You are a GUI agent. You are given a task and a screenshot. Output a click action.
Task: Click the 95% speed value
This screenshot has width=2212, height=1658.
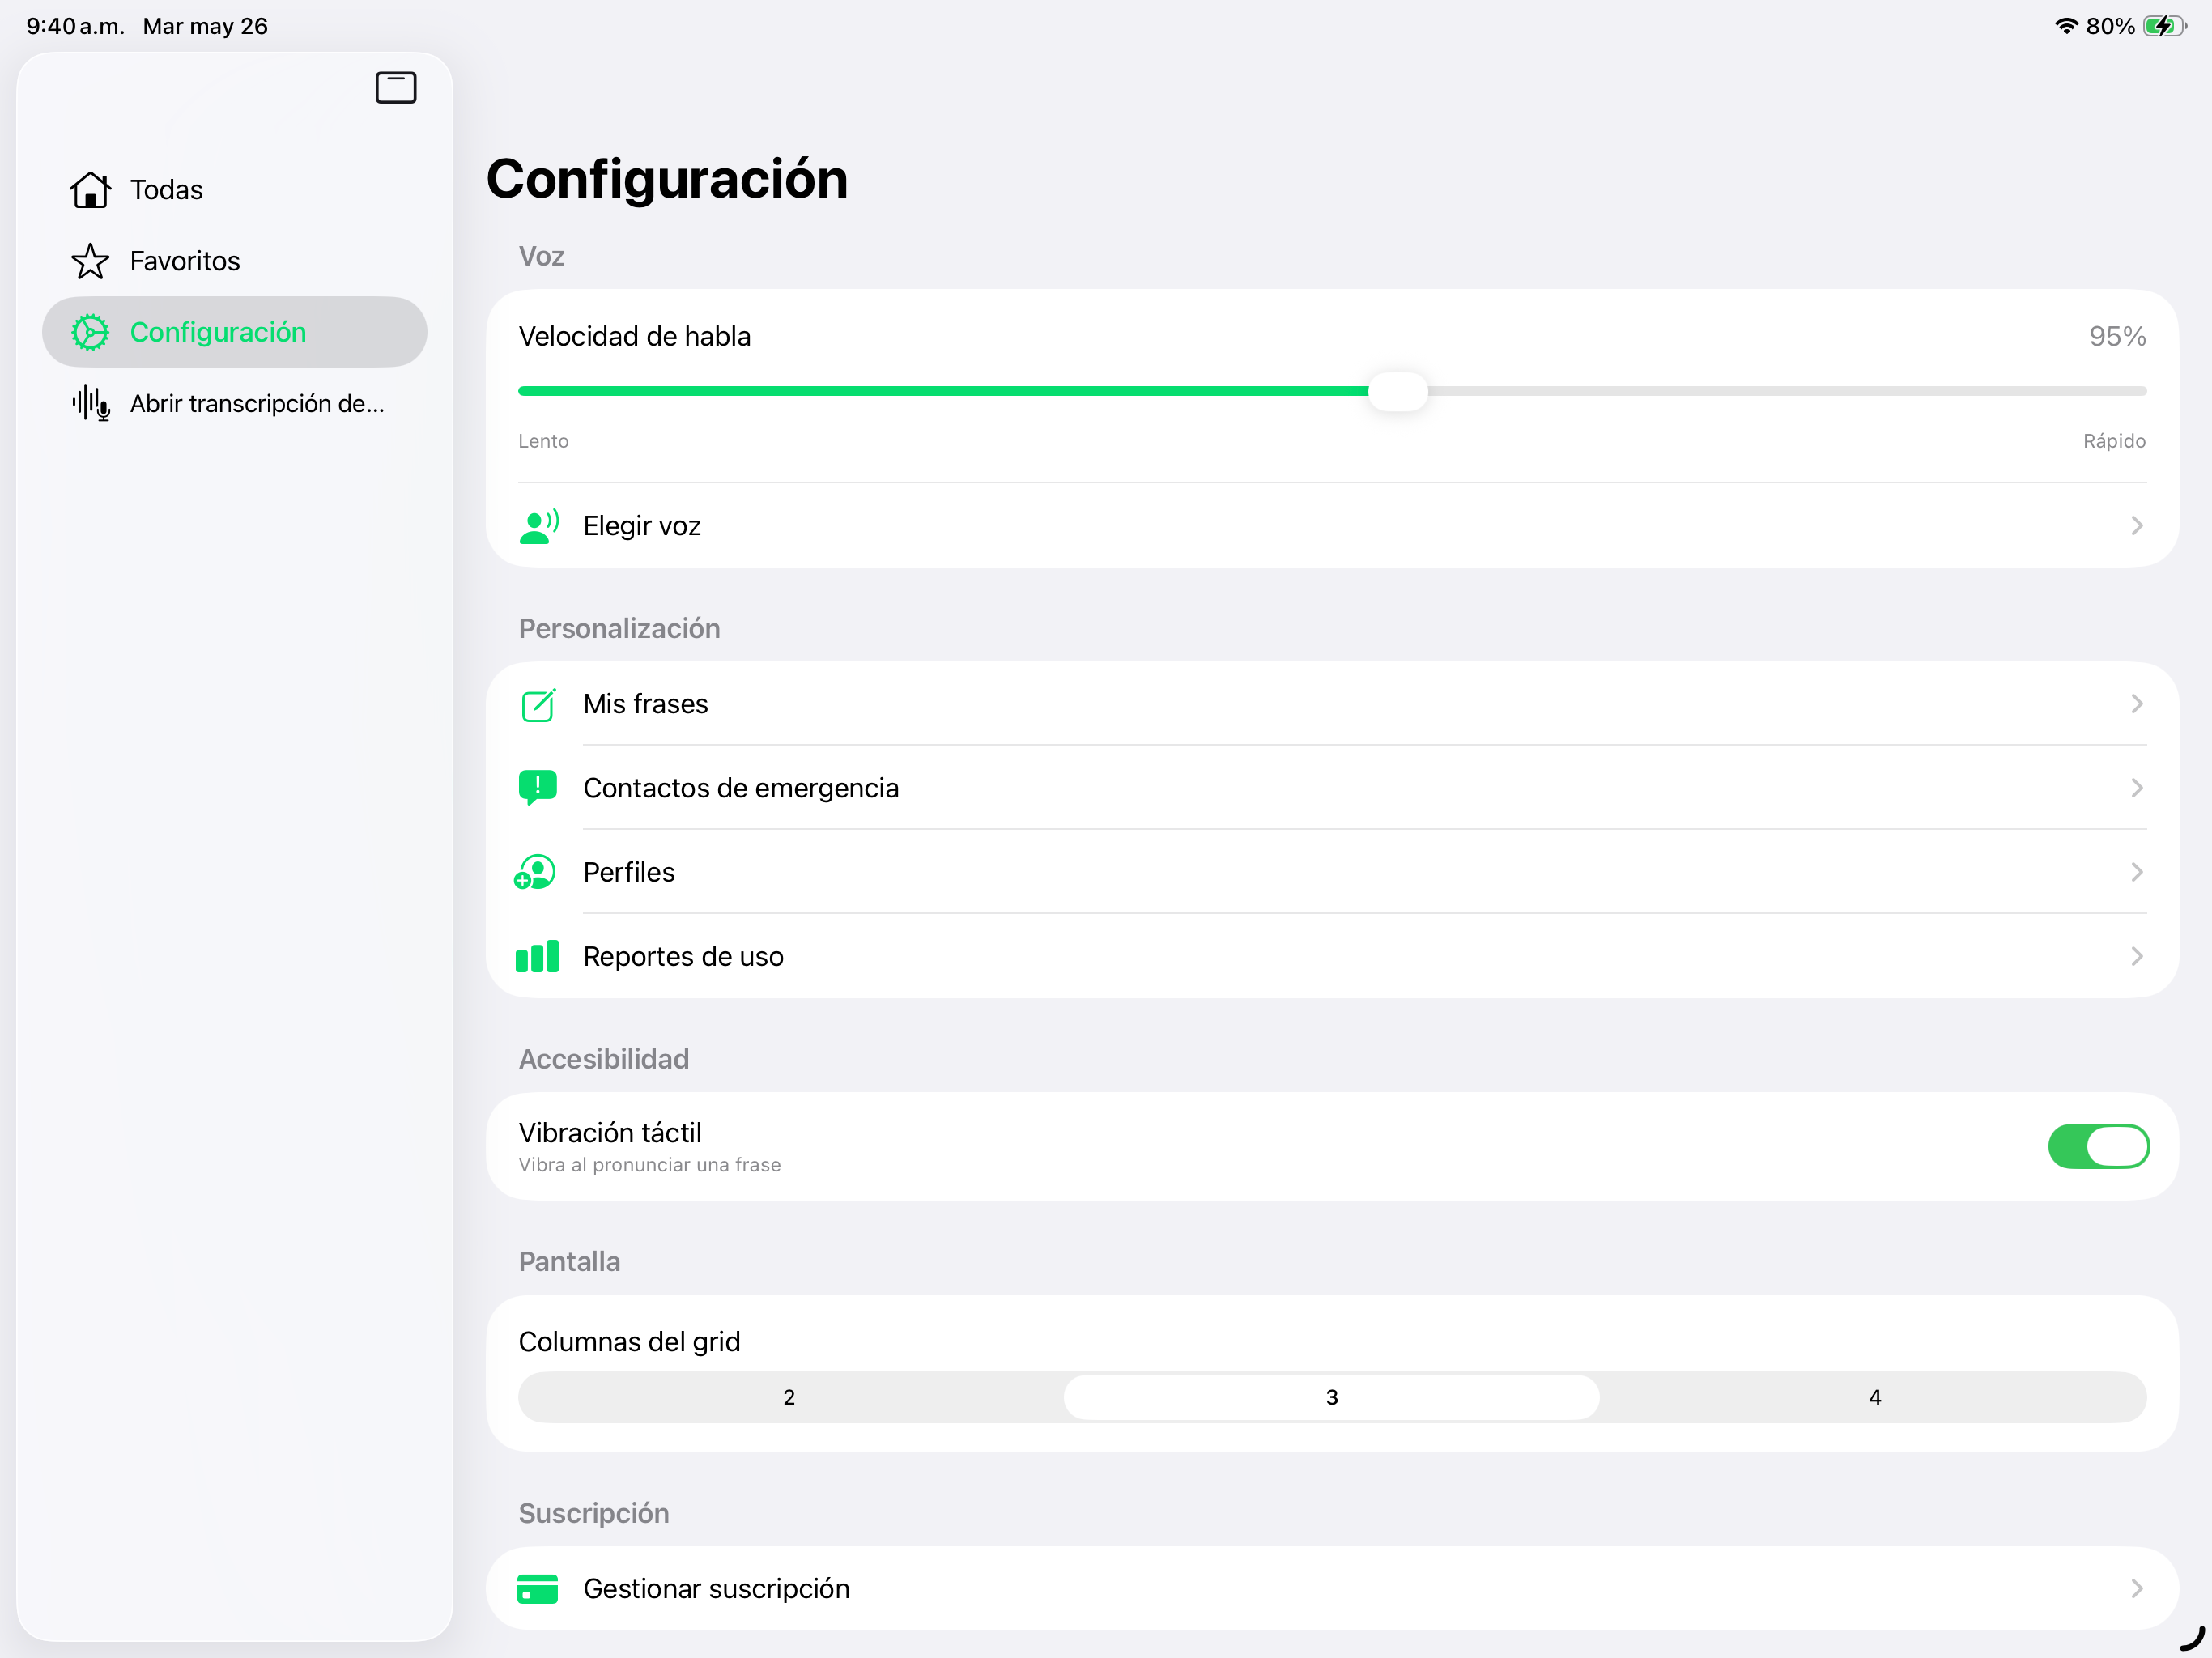(x=2117, y=336)
